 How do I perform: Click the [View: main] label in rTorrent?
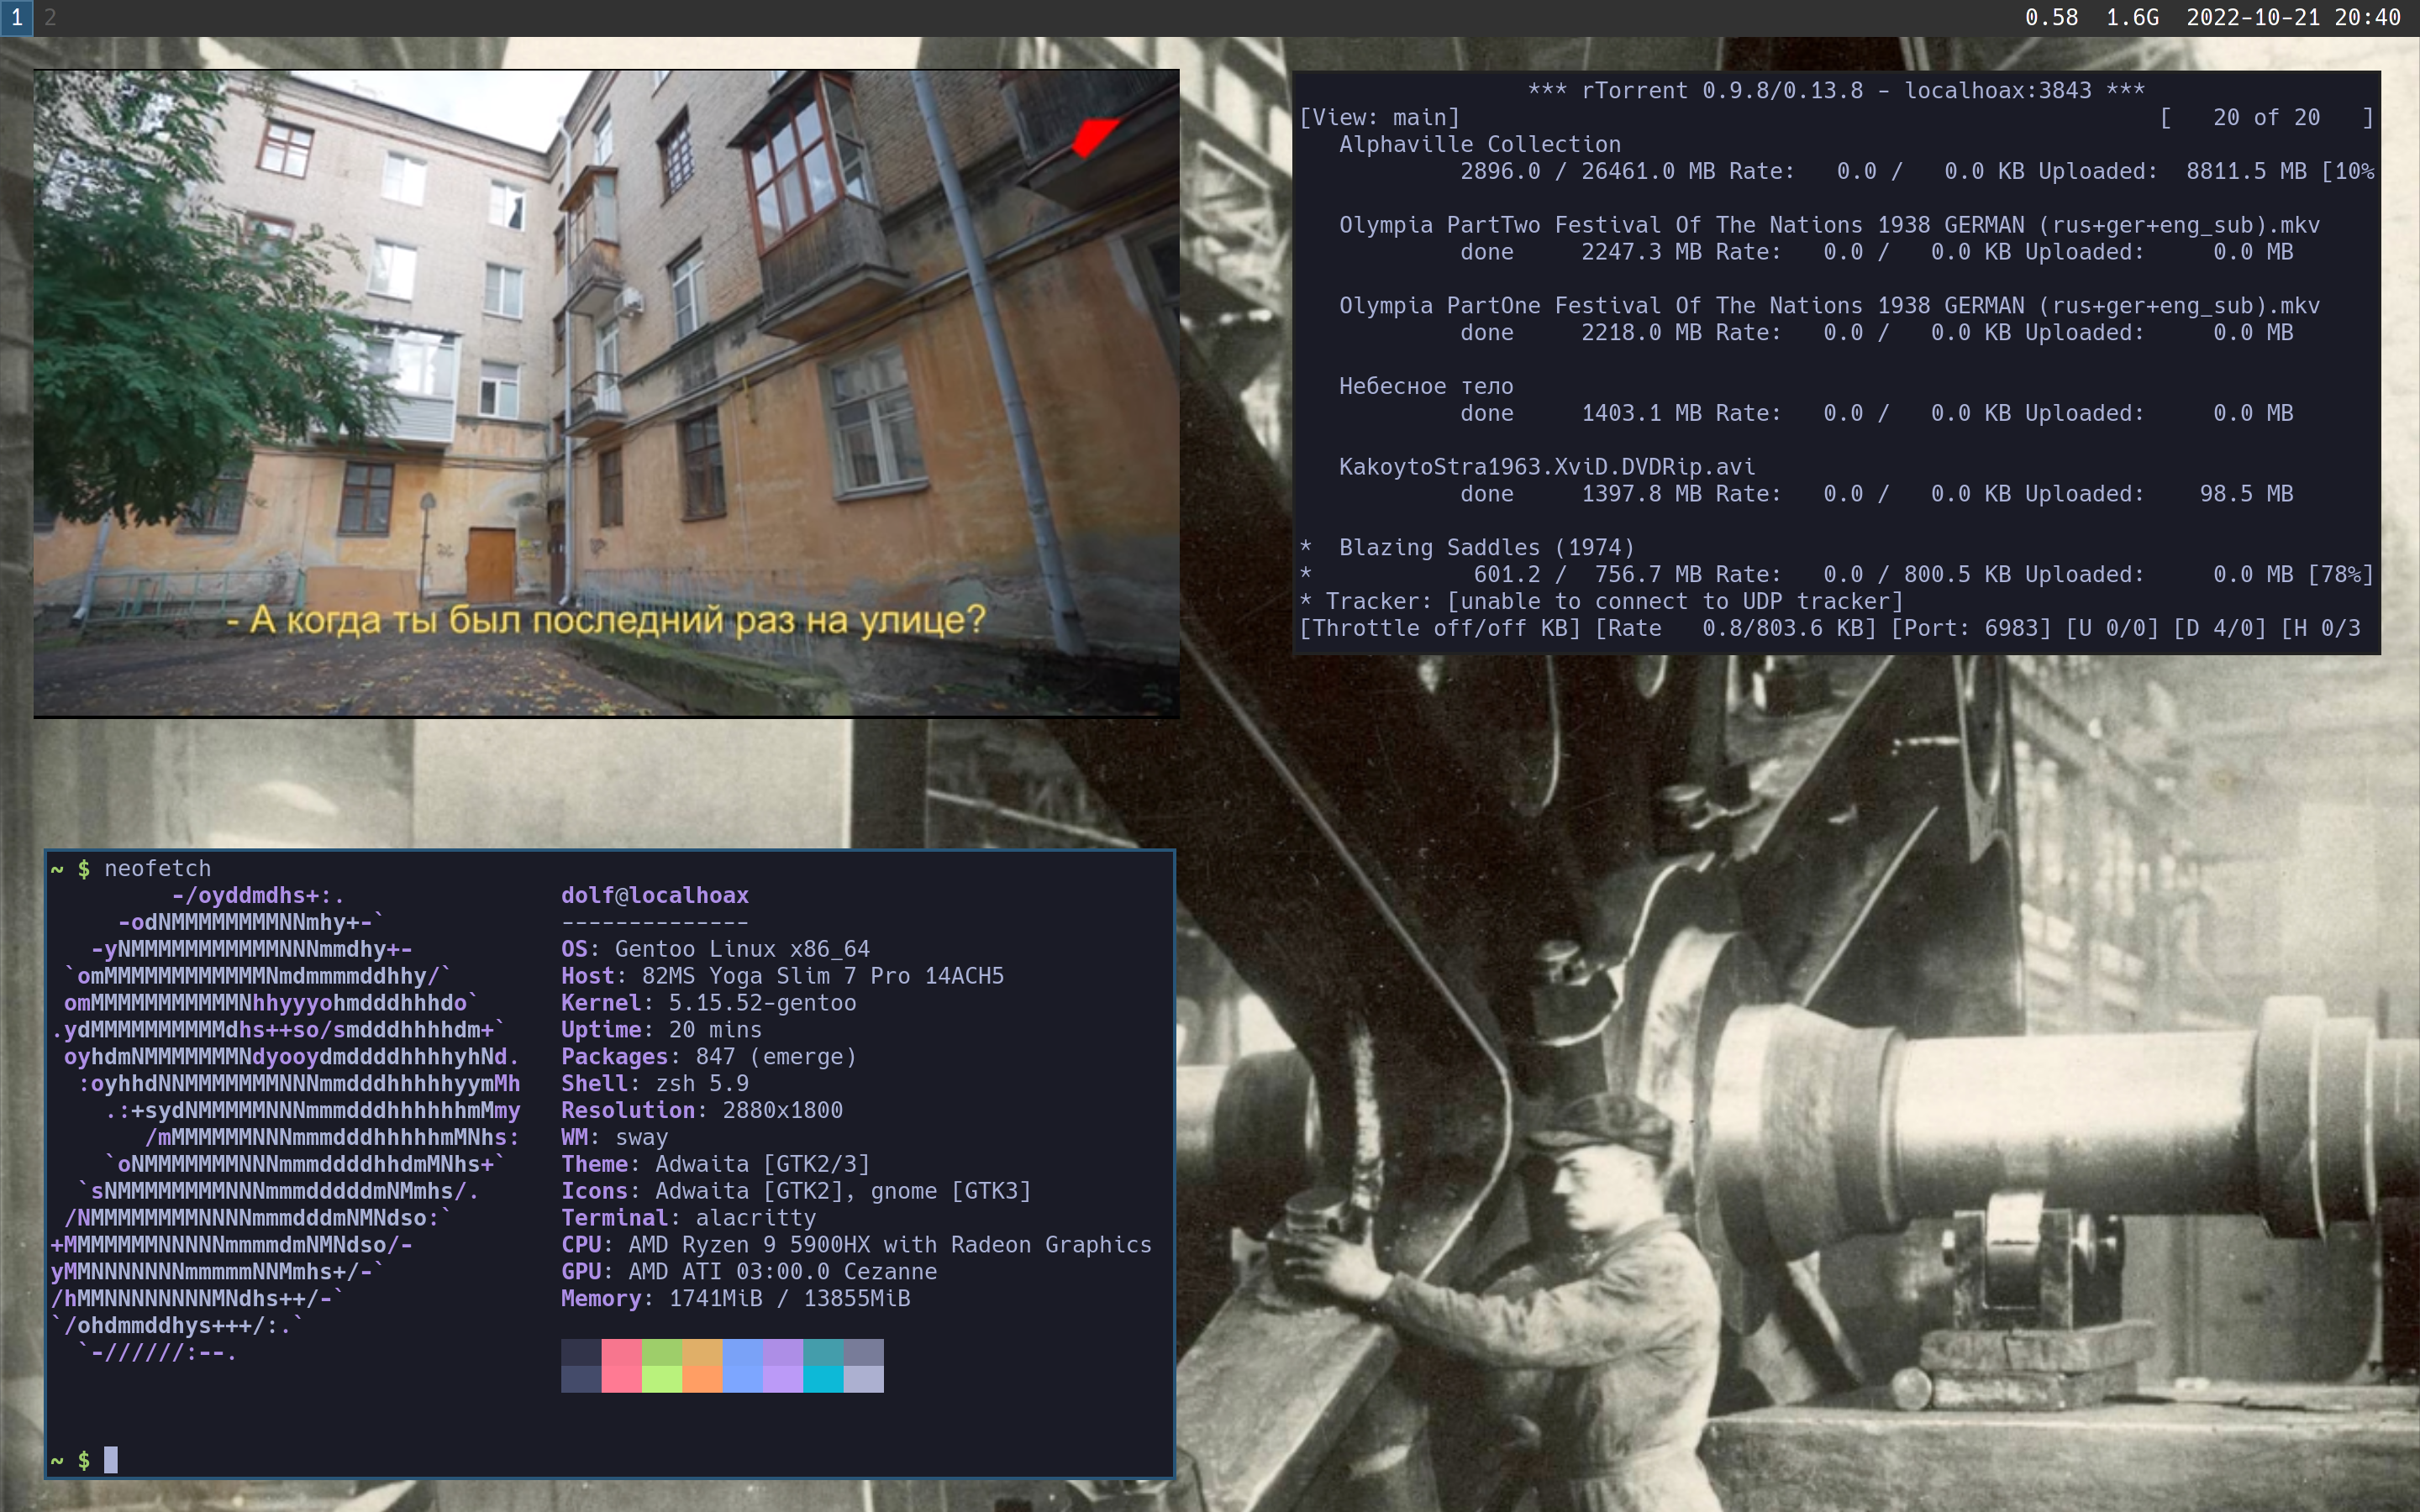[x=1379, y=118]
